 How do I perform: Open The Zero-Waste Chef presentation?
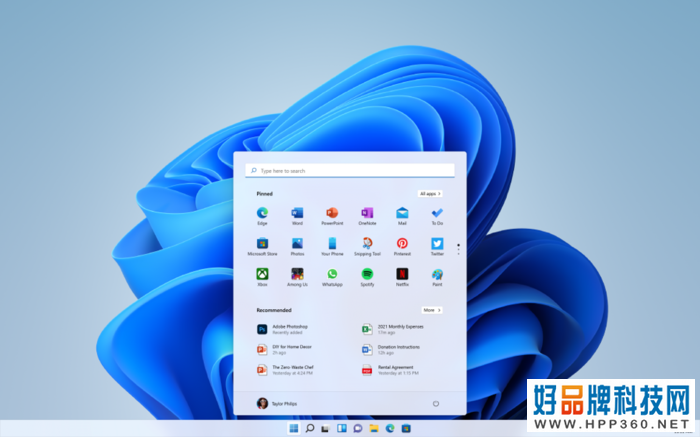click(x=285, y=370)
